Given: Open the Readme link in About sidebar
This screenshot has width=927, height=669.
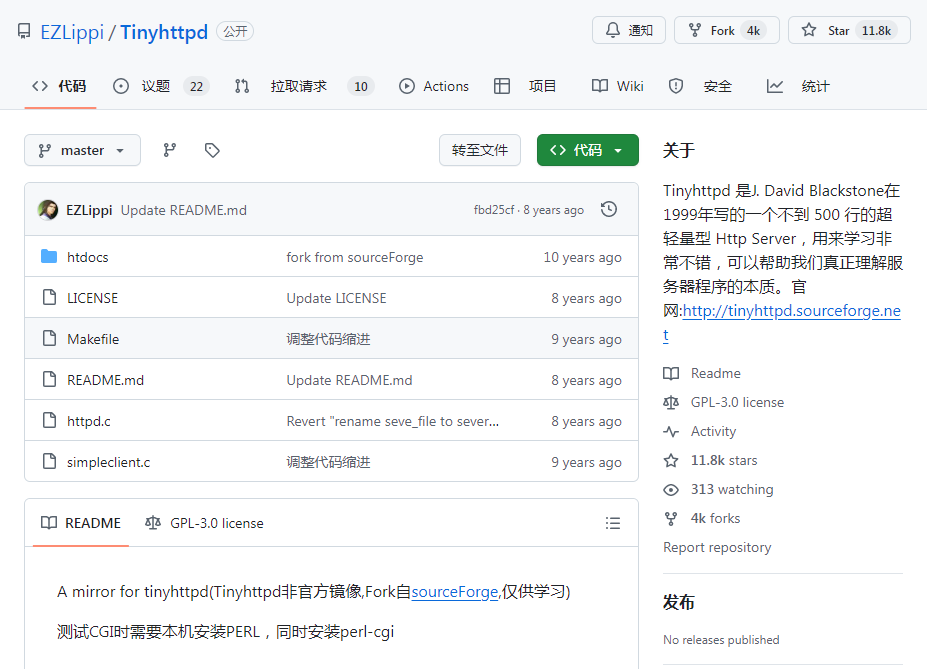Looking at the screenshot, I should coord(702,374).
